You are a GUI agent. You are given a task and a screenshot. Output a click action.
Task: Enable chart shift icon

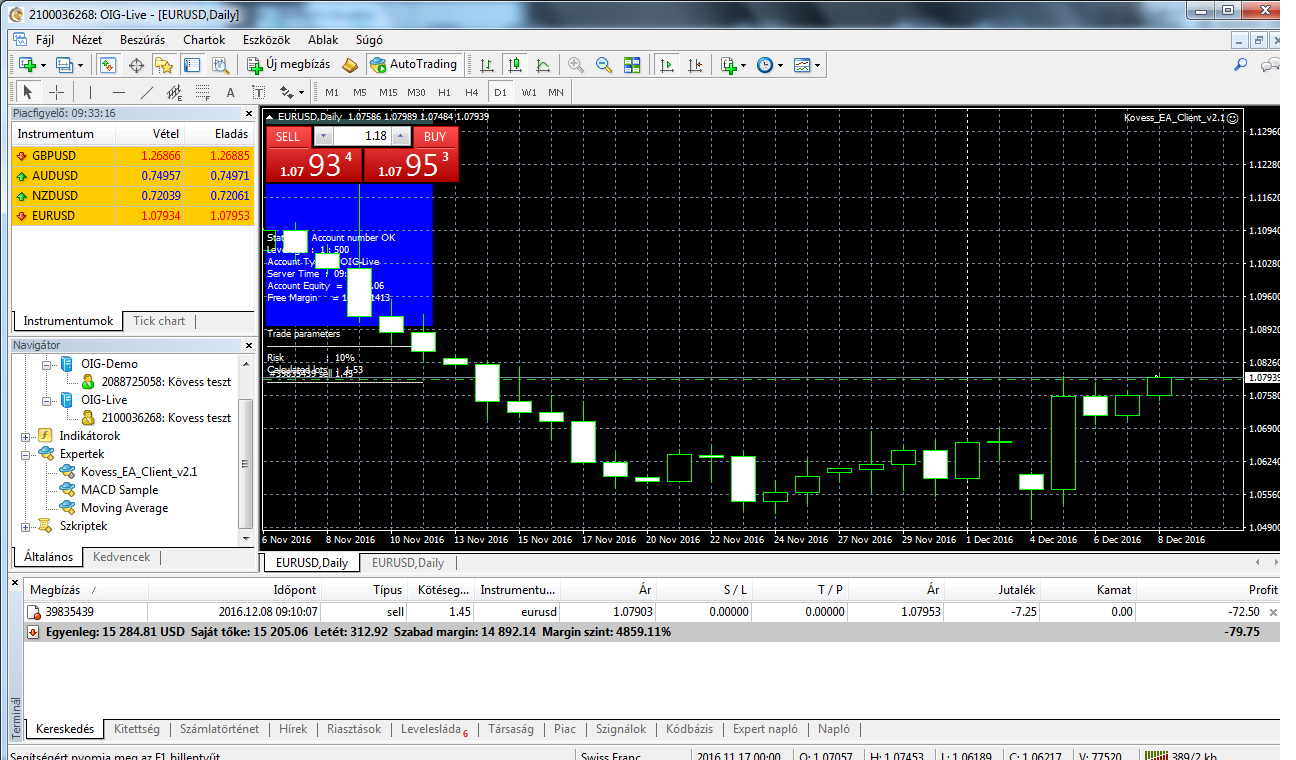click(x=694, y=64)
